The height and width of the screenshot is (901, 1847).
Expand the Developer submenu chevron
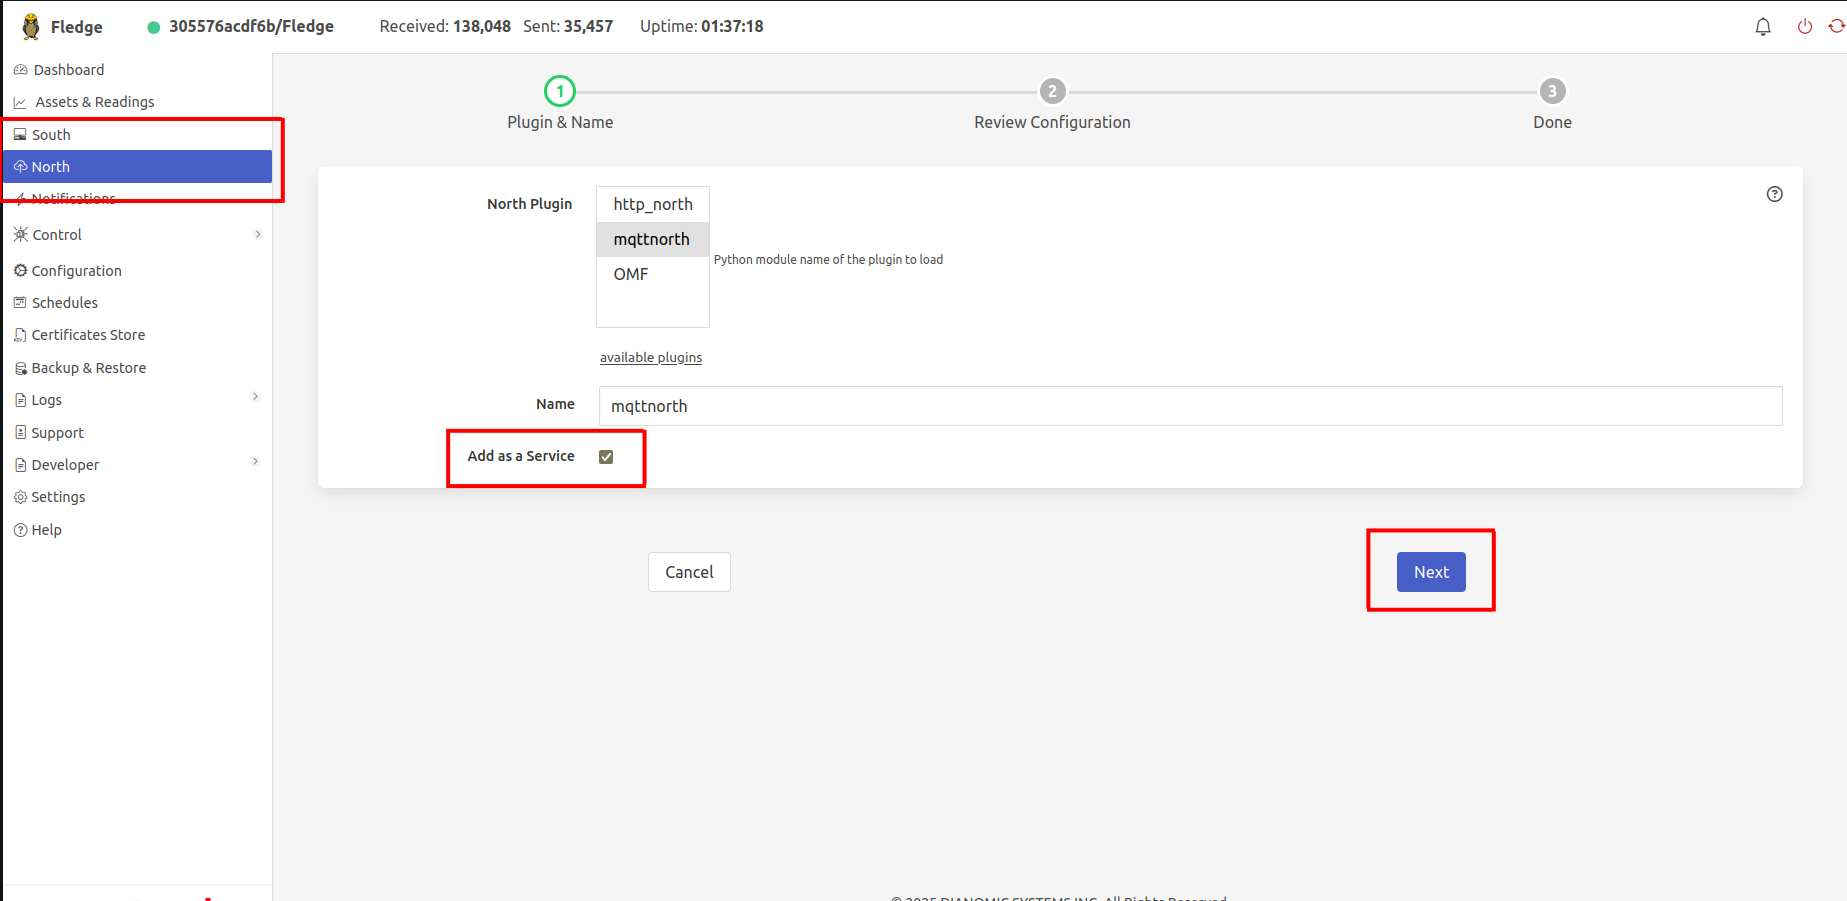click(256, 462)
